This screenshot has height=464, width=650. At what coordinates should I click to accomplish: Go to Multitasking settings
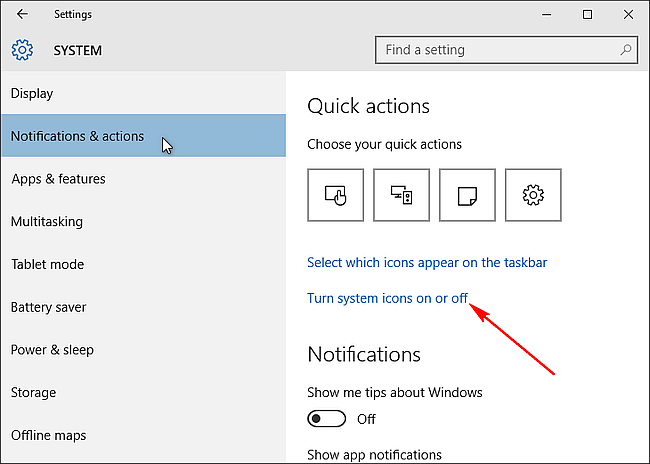143,221
